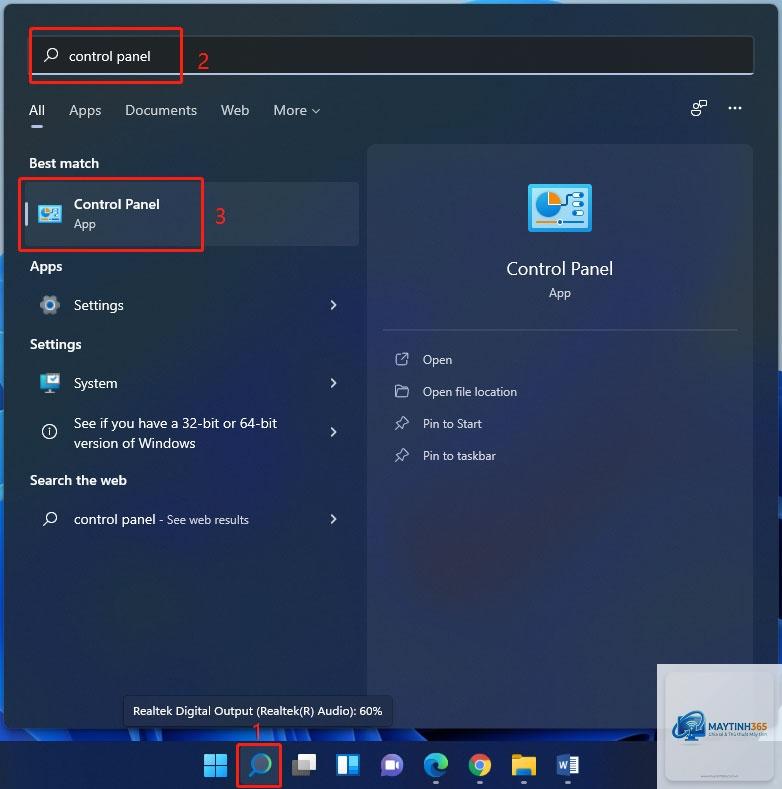Click the System monitor icon result
Viewport: 782px width, 789px height.
[x=50, y=383]
